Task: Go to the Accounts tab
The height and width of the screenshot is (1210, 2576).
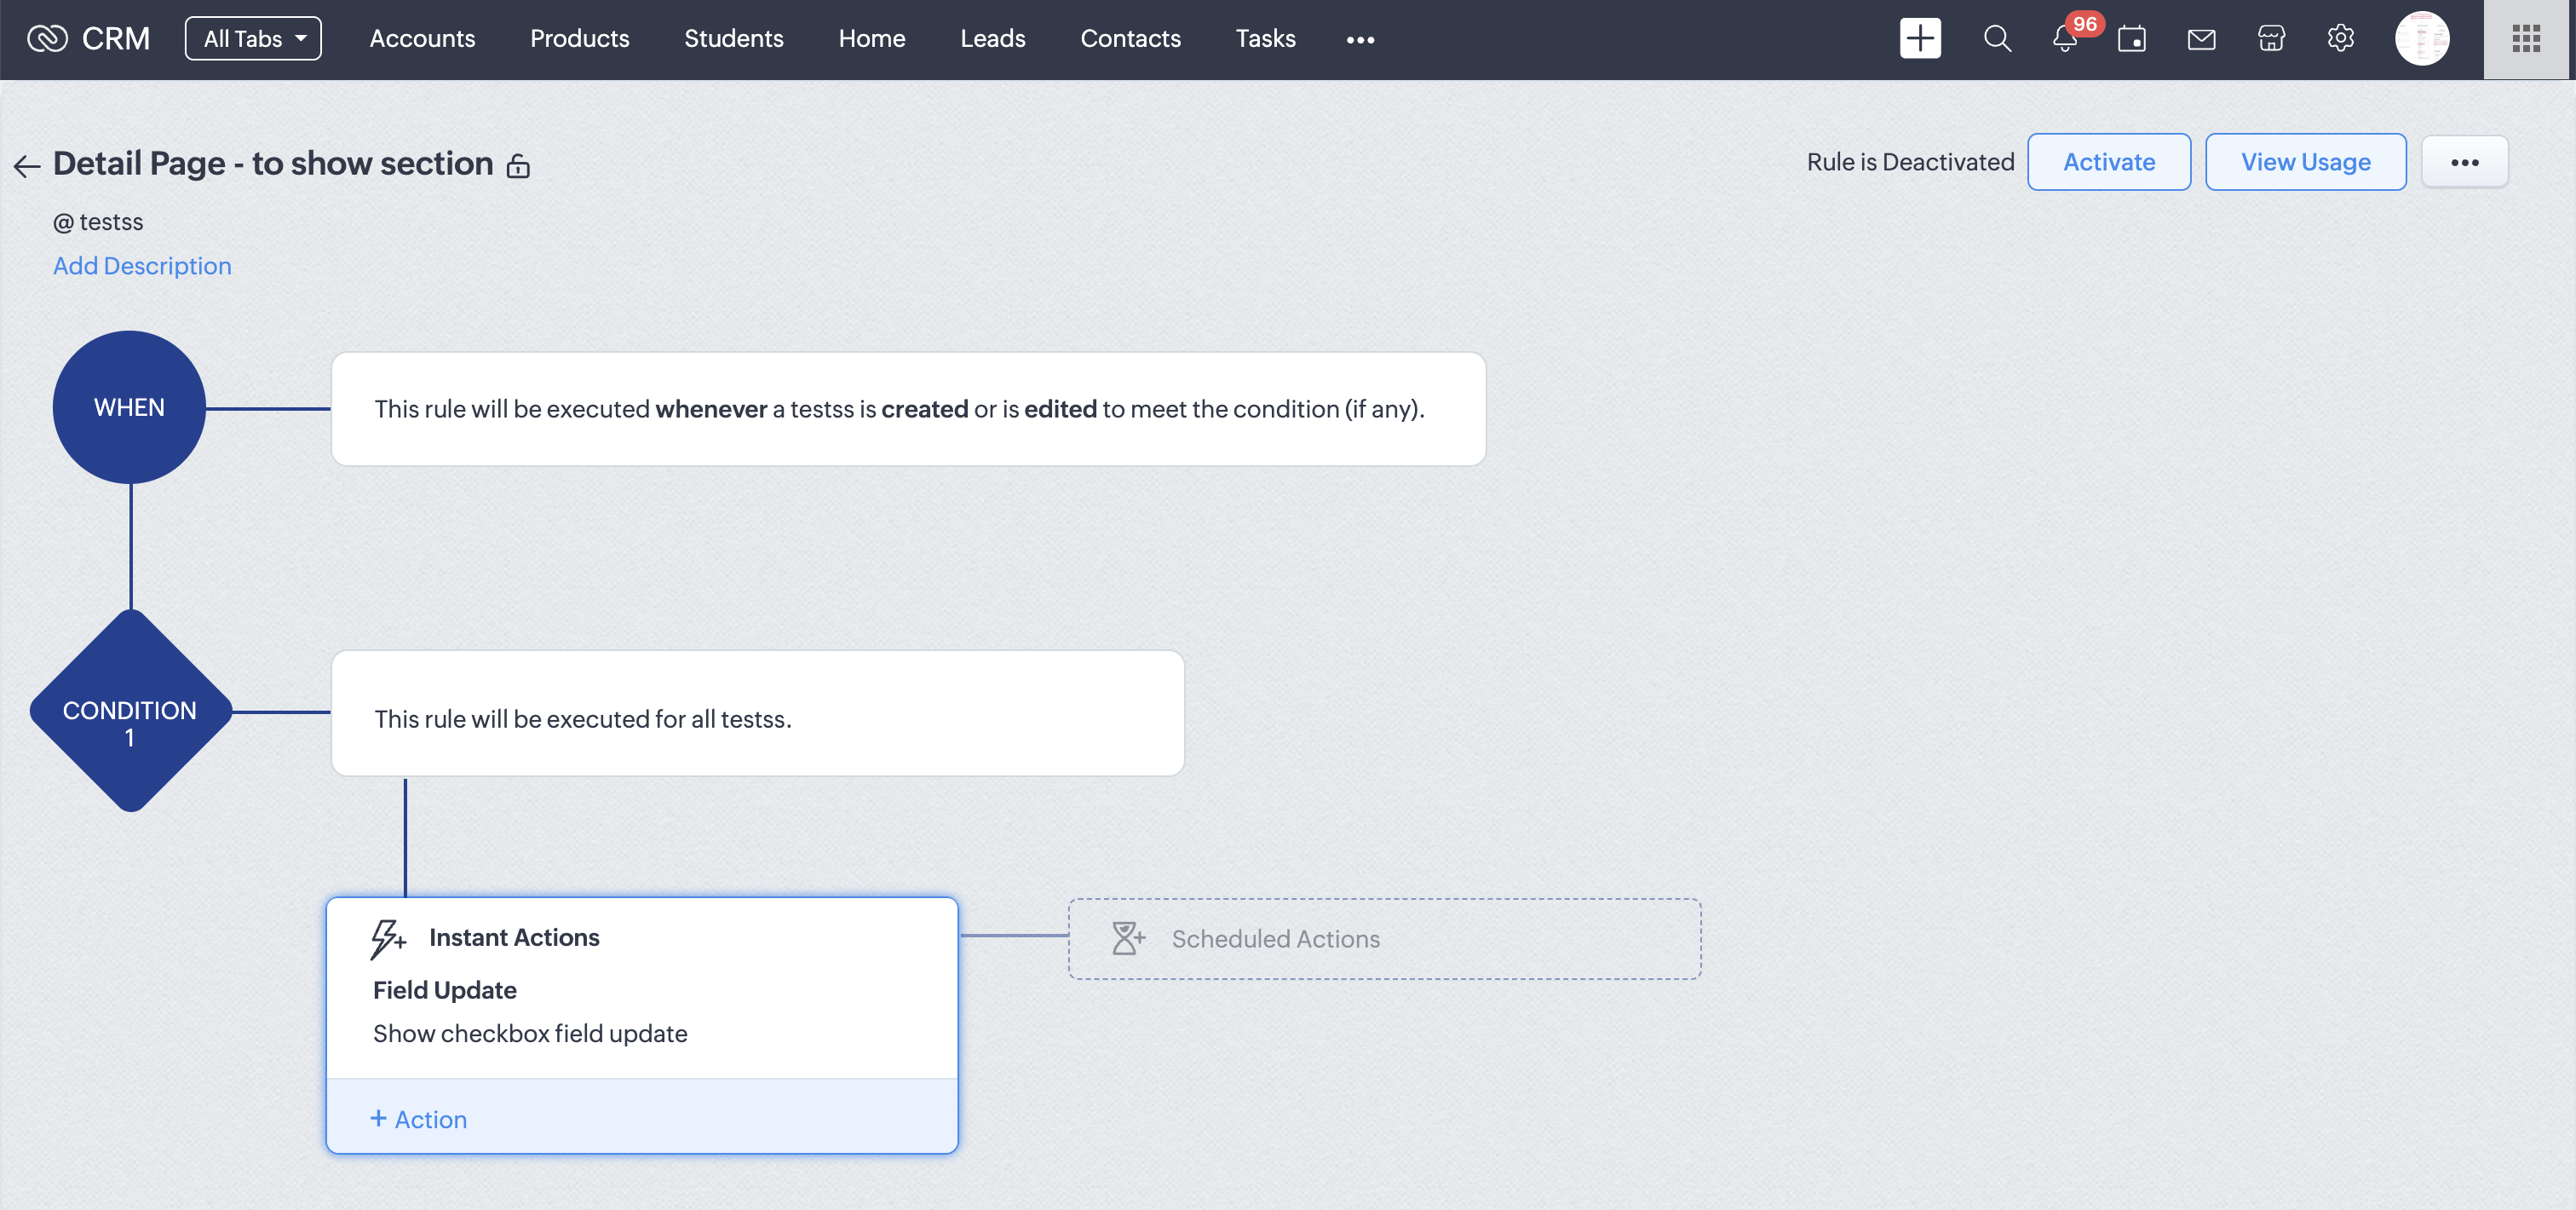Action: click(422, 39)
